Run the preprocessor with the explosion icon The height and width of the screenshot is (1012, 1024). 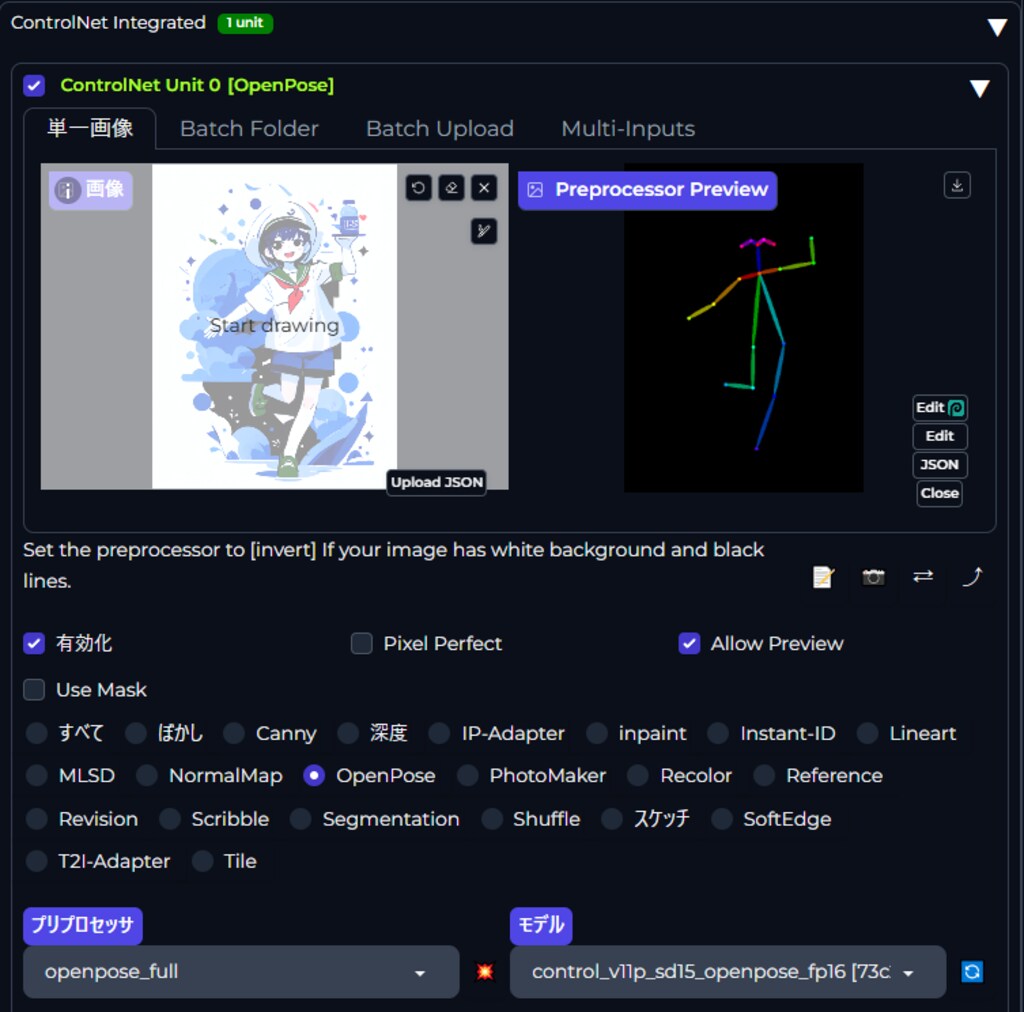coord(484,971)
